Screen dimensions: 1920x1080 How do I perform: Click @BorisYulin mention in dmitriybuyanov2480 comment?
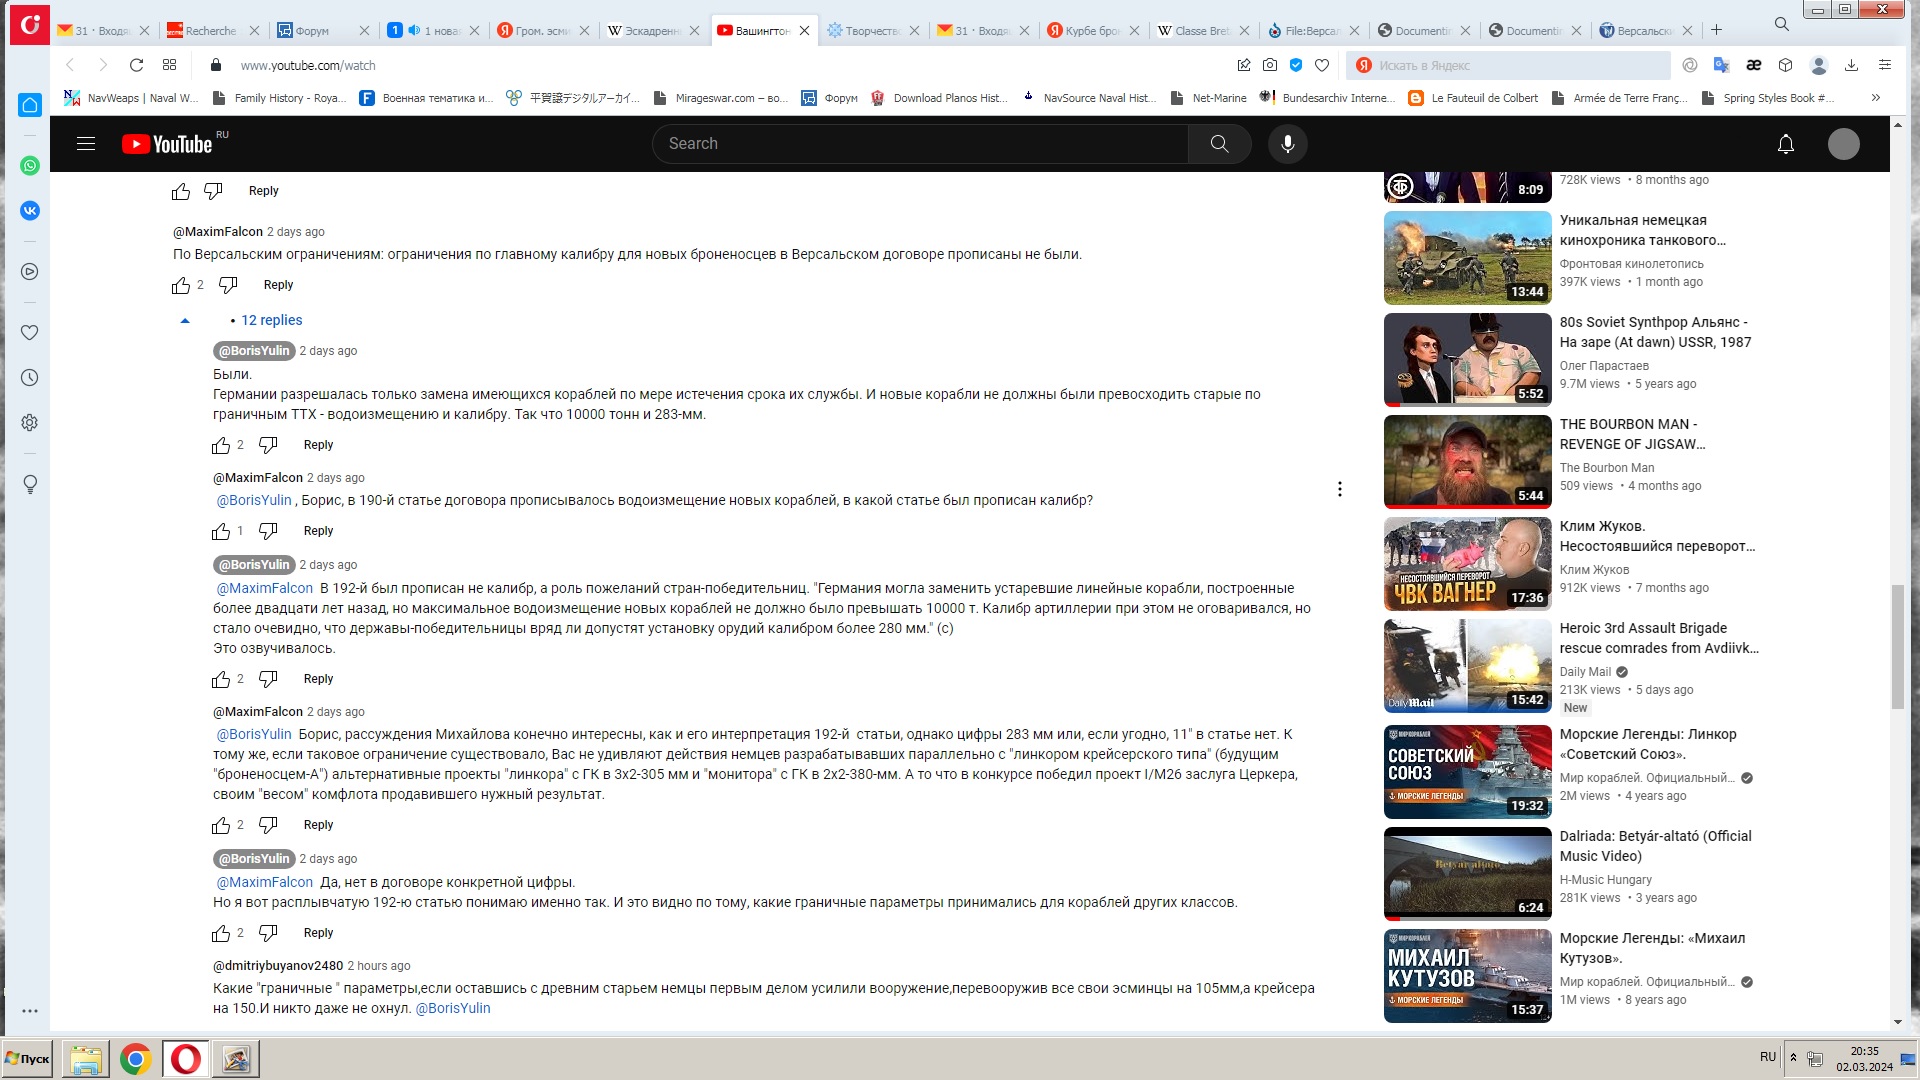(453, 1008)
